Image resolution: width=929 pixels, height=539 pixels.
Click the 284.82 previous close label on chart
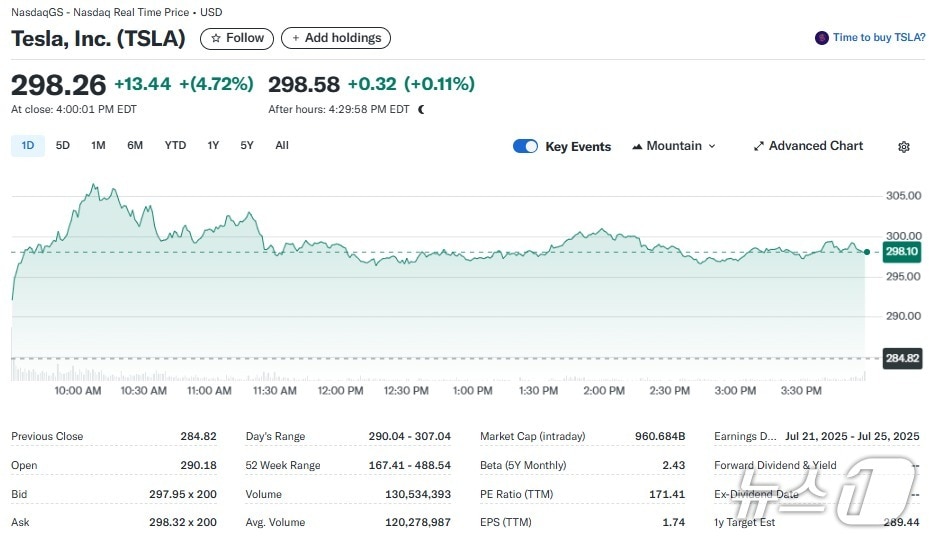coord(901,358)
